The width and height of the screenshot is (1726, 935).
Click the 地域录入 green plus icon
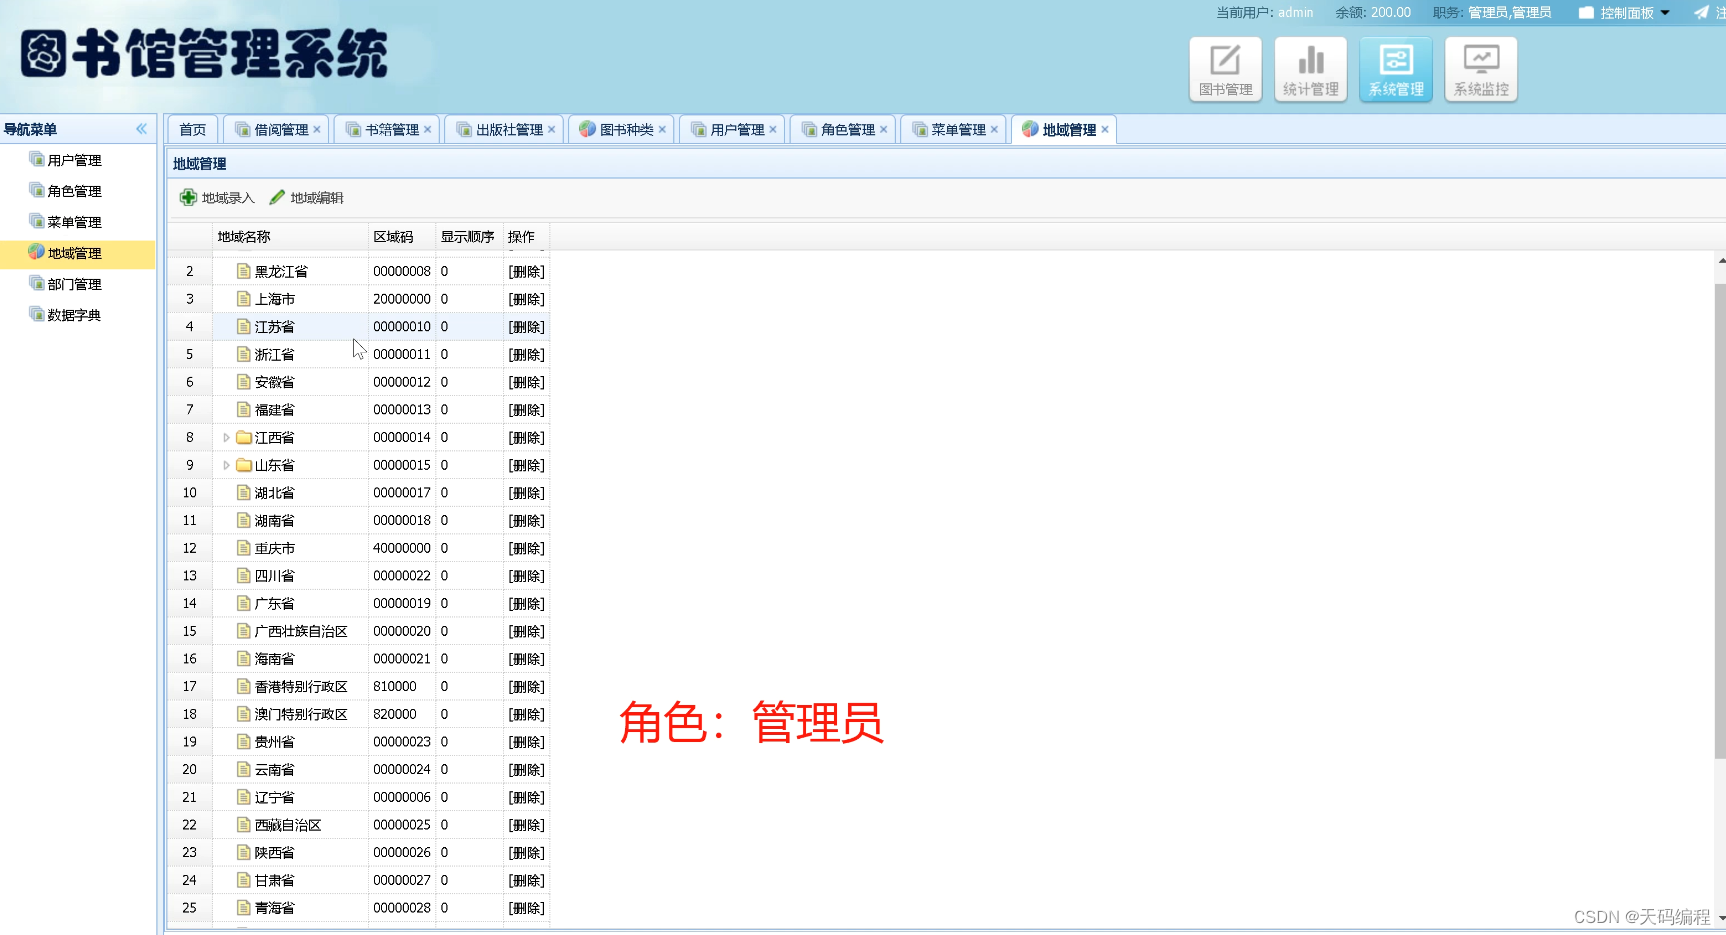tap(188, 197)
